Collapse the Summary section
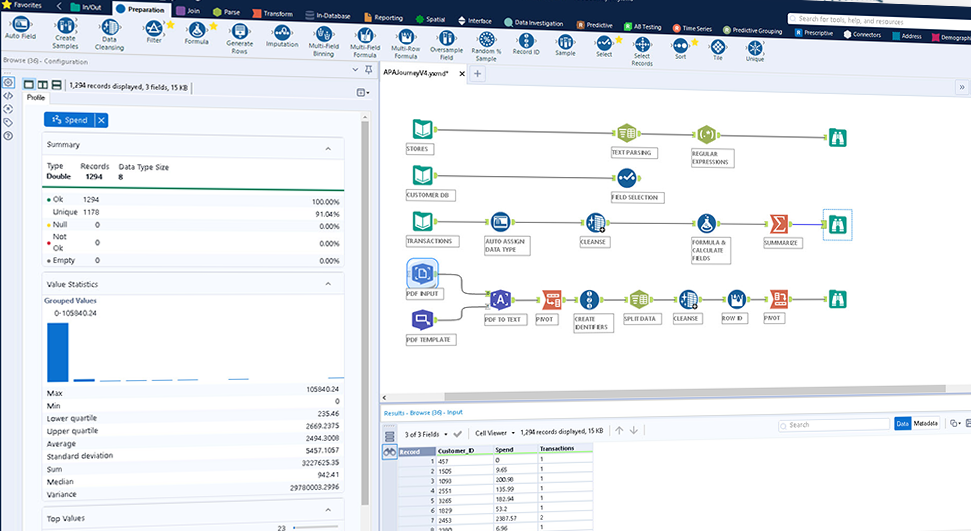The image size is (971, 531). (x=328, y=149)
